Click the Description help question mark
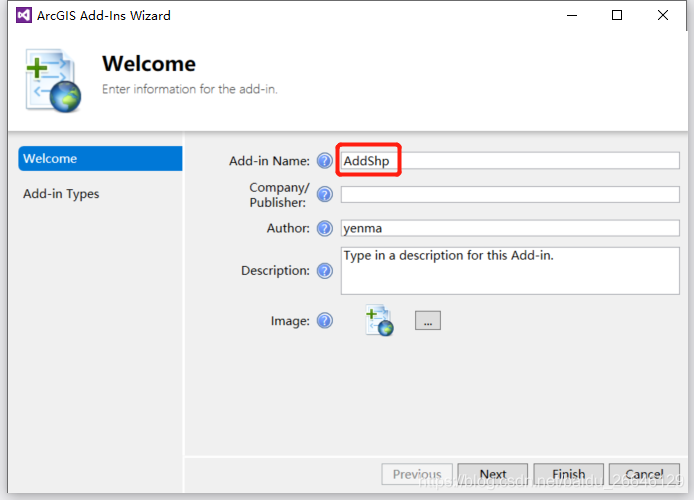 click(325, 271)
